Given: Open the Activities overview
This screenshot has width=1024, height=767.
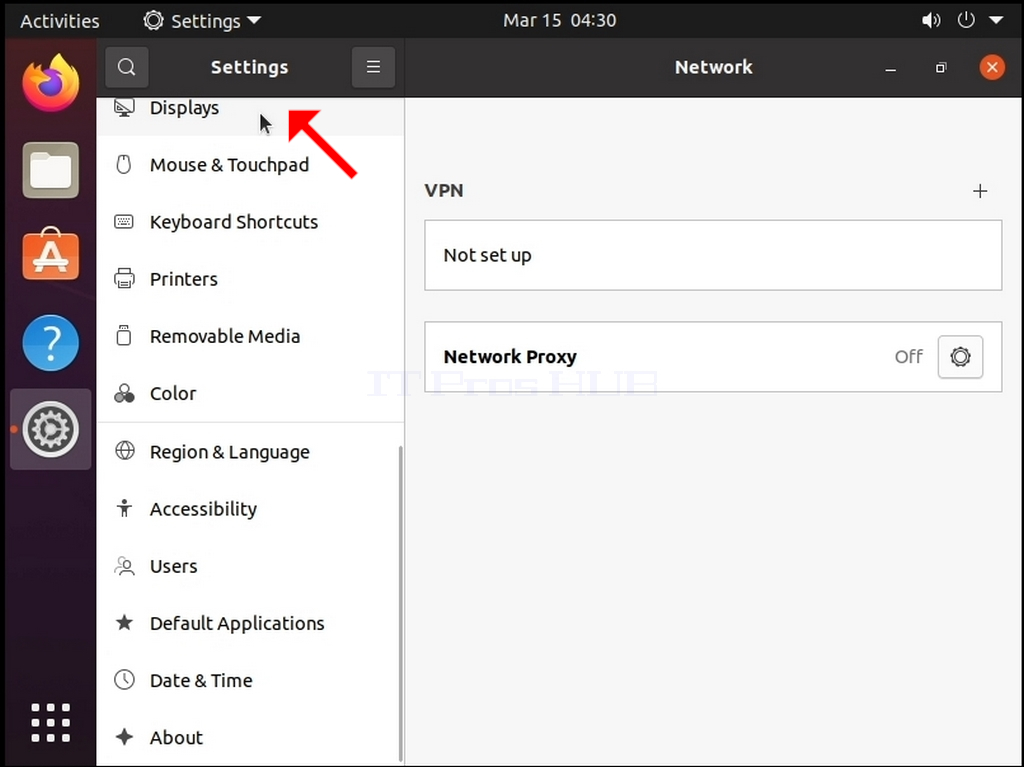Looking at the screenshot, I should pos(59,21).
